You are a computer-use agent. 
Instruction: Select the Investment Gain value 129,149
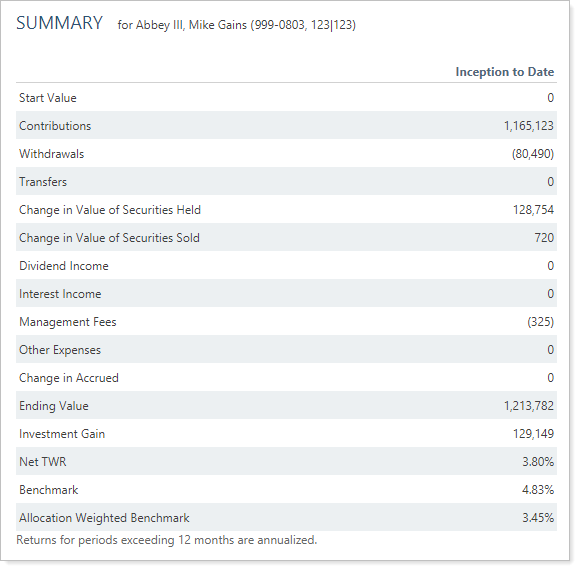tap(533, 434)
